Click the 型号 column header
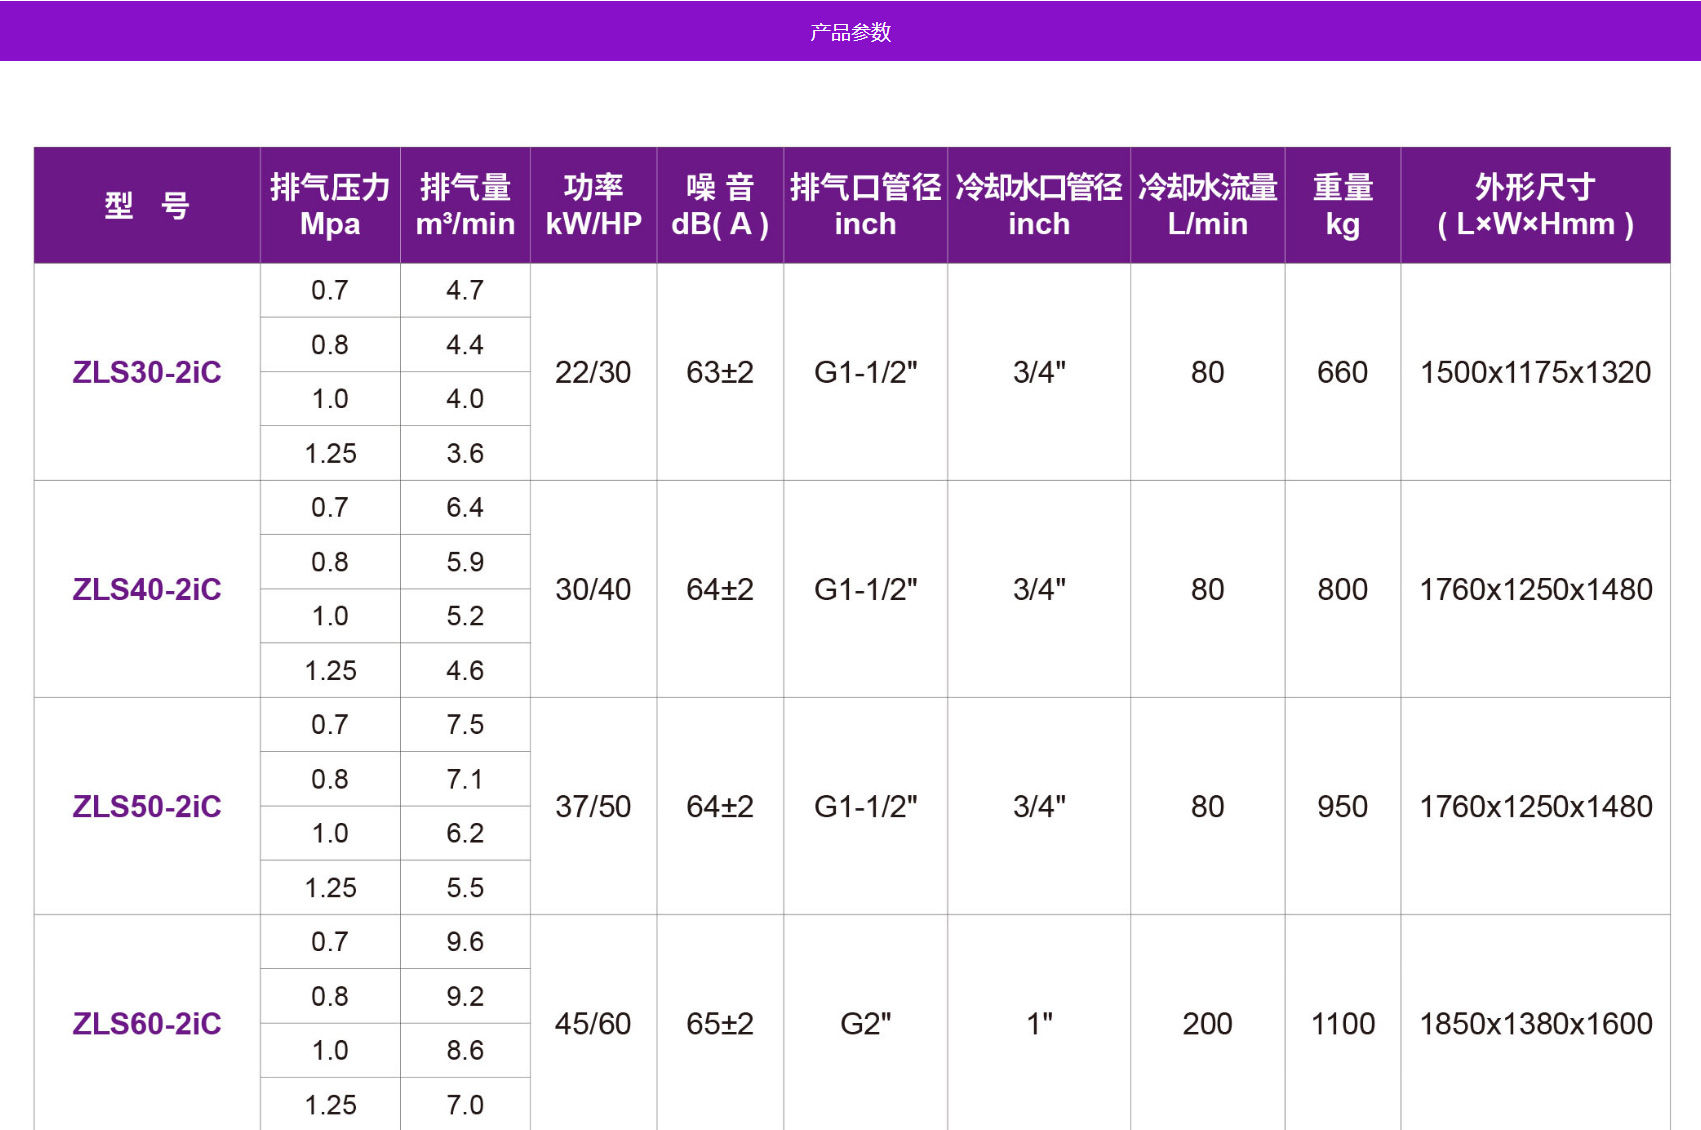1701x1130 pixels. coord(147,206)
